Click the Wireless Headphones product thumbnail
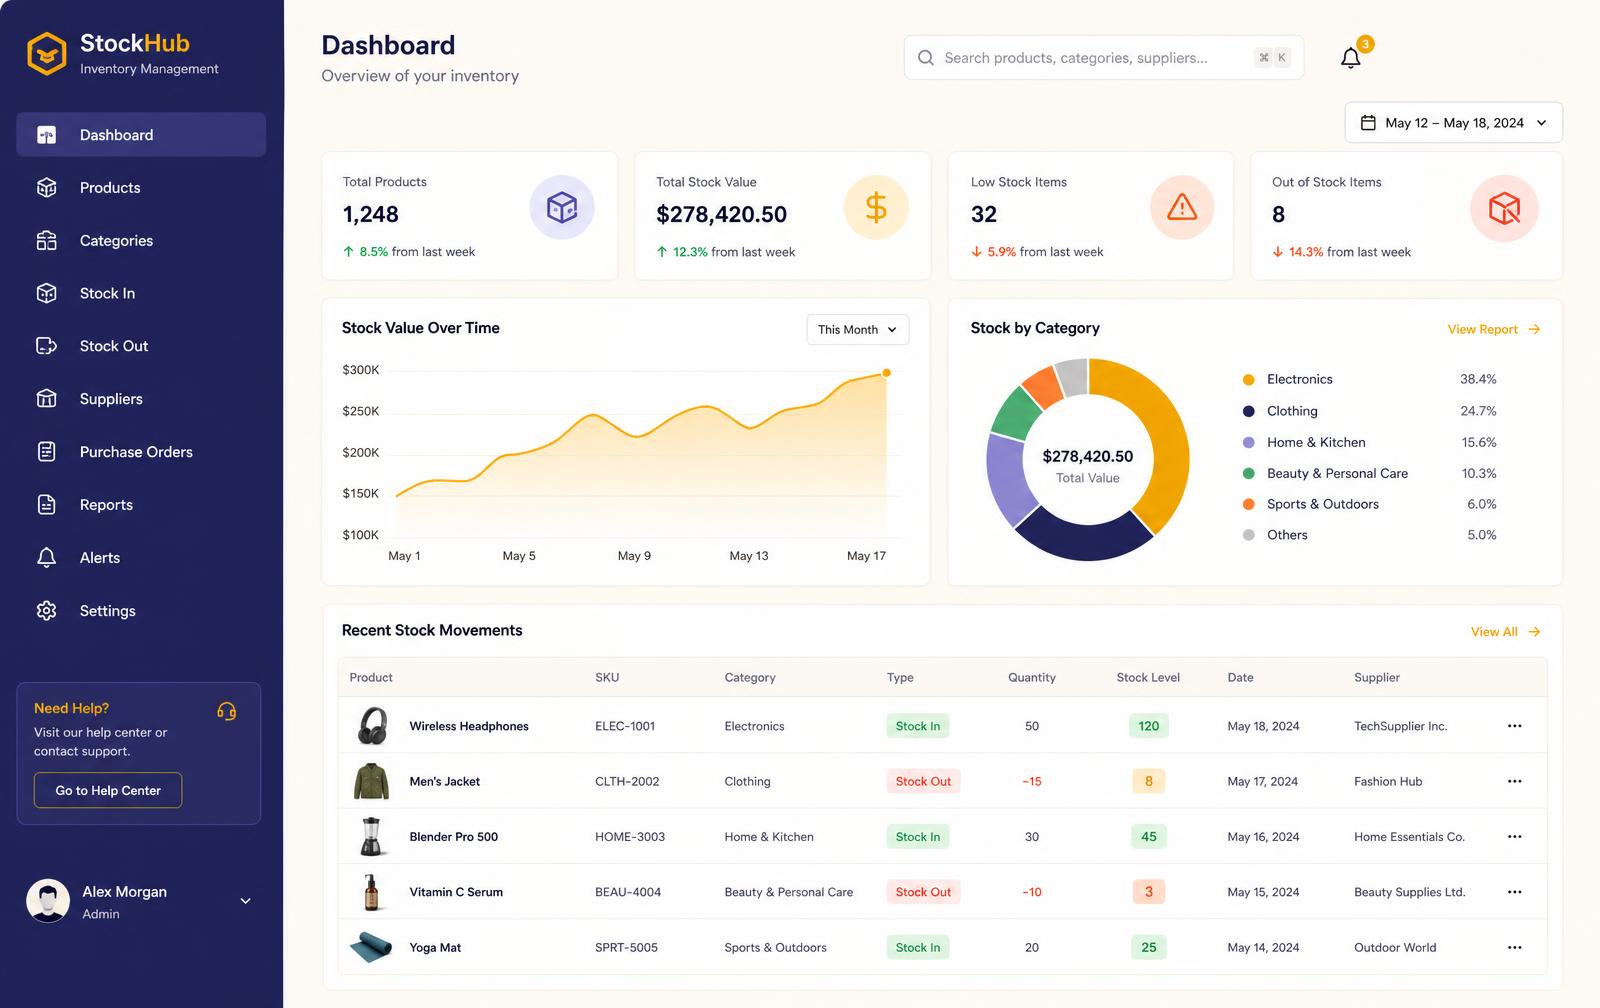Viewport: 1600px width, 1008px height. pos(372,726)
